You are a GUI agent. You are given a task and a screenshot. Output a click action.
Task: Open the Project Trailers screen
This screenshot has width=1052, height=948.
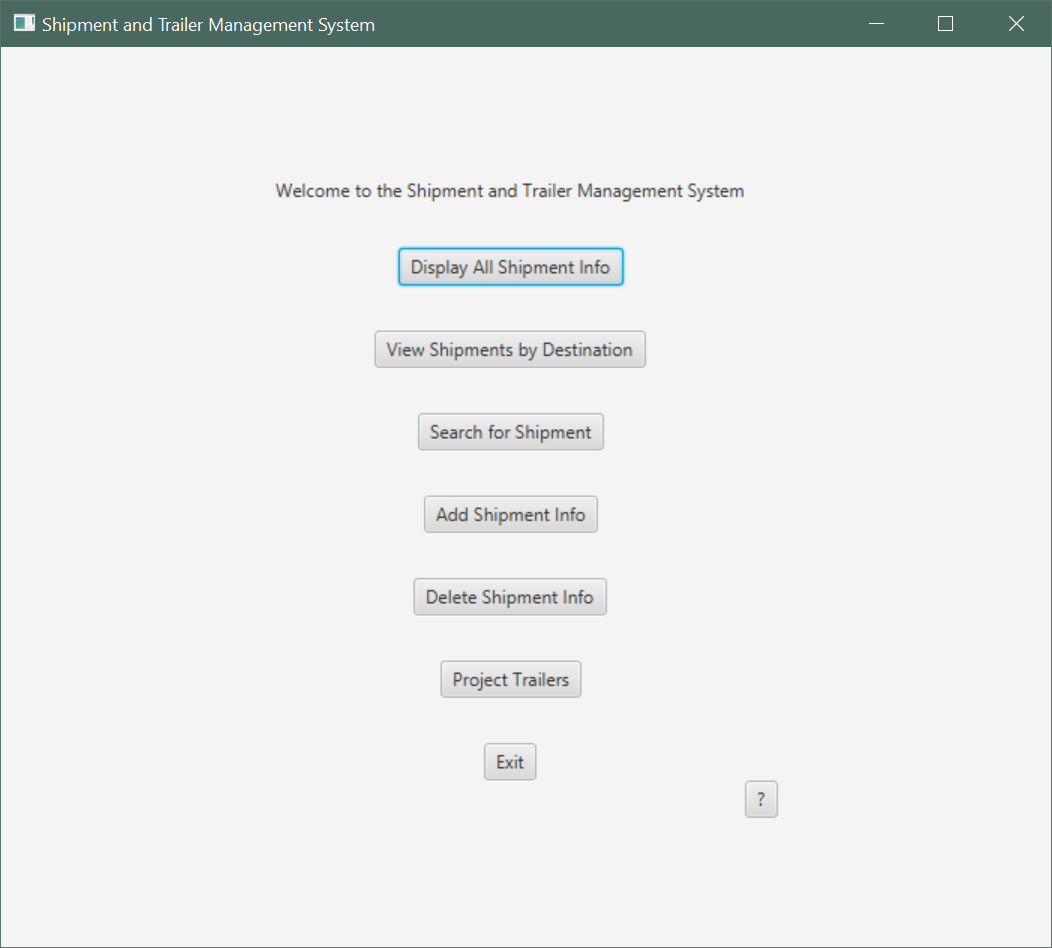pos(510,680)
